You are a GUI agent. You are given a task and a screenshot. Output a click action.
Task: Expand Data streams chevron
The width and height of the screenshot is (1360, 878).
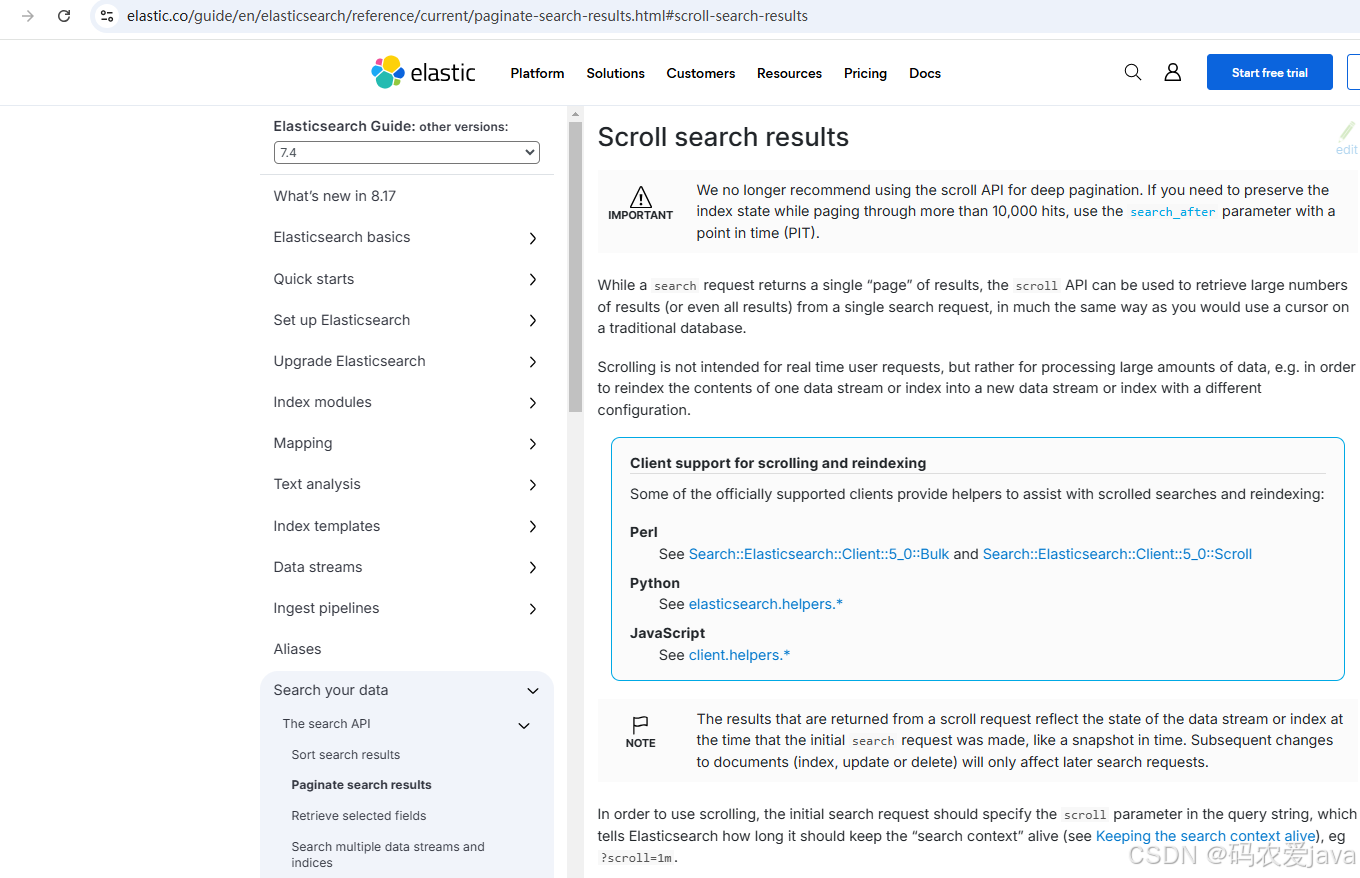coord(533,567)
